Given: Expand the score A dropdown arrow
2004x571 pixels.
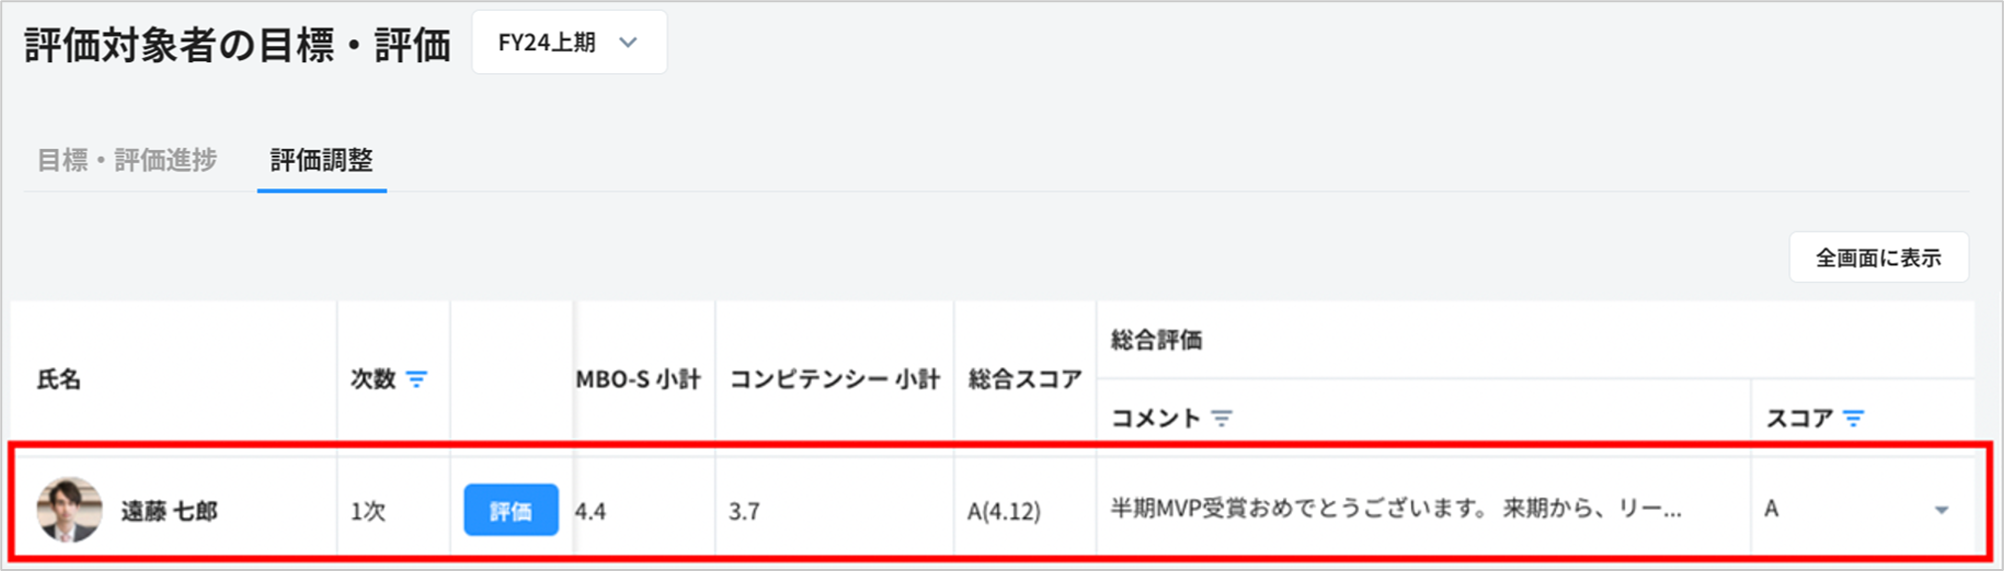Looking at the screenshot, I should point(1941,510).
